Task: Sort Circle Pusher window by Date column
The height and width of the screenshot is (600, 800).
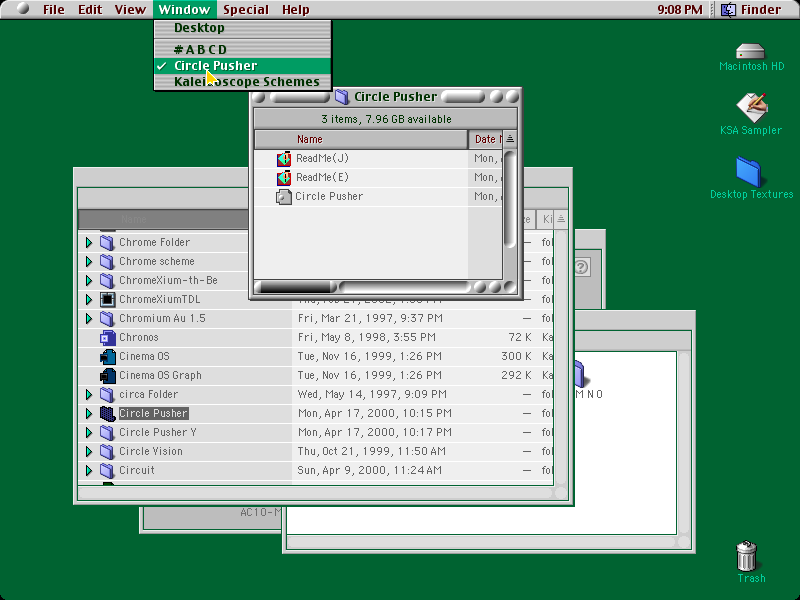Action: pyautogui.click(x=486, y=139)
